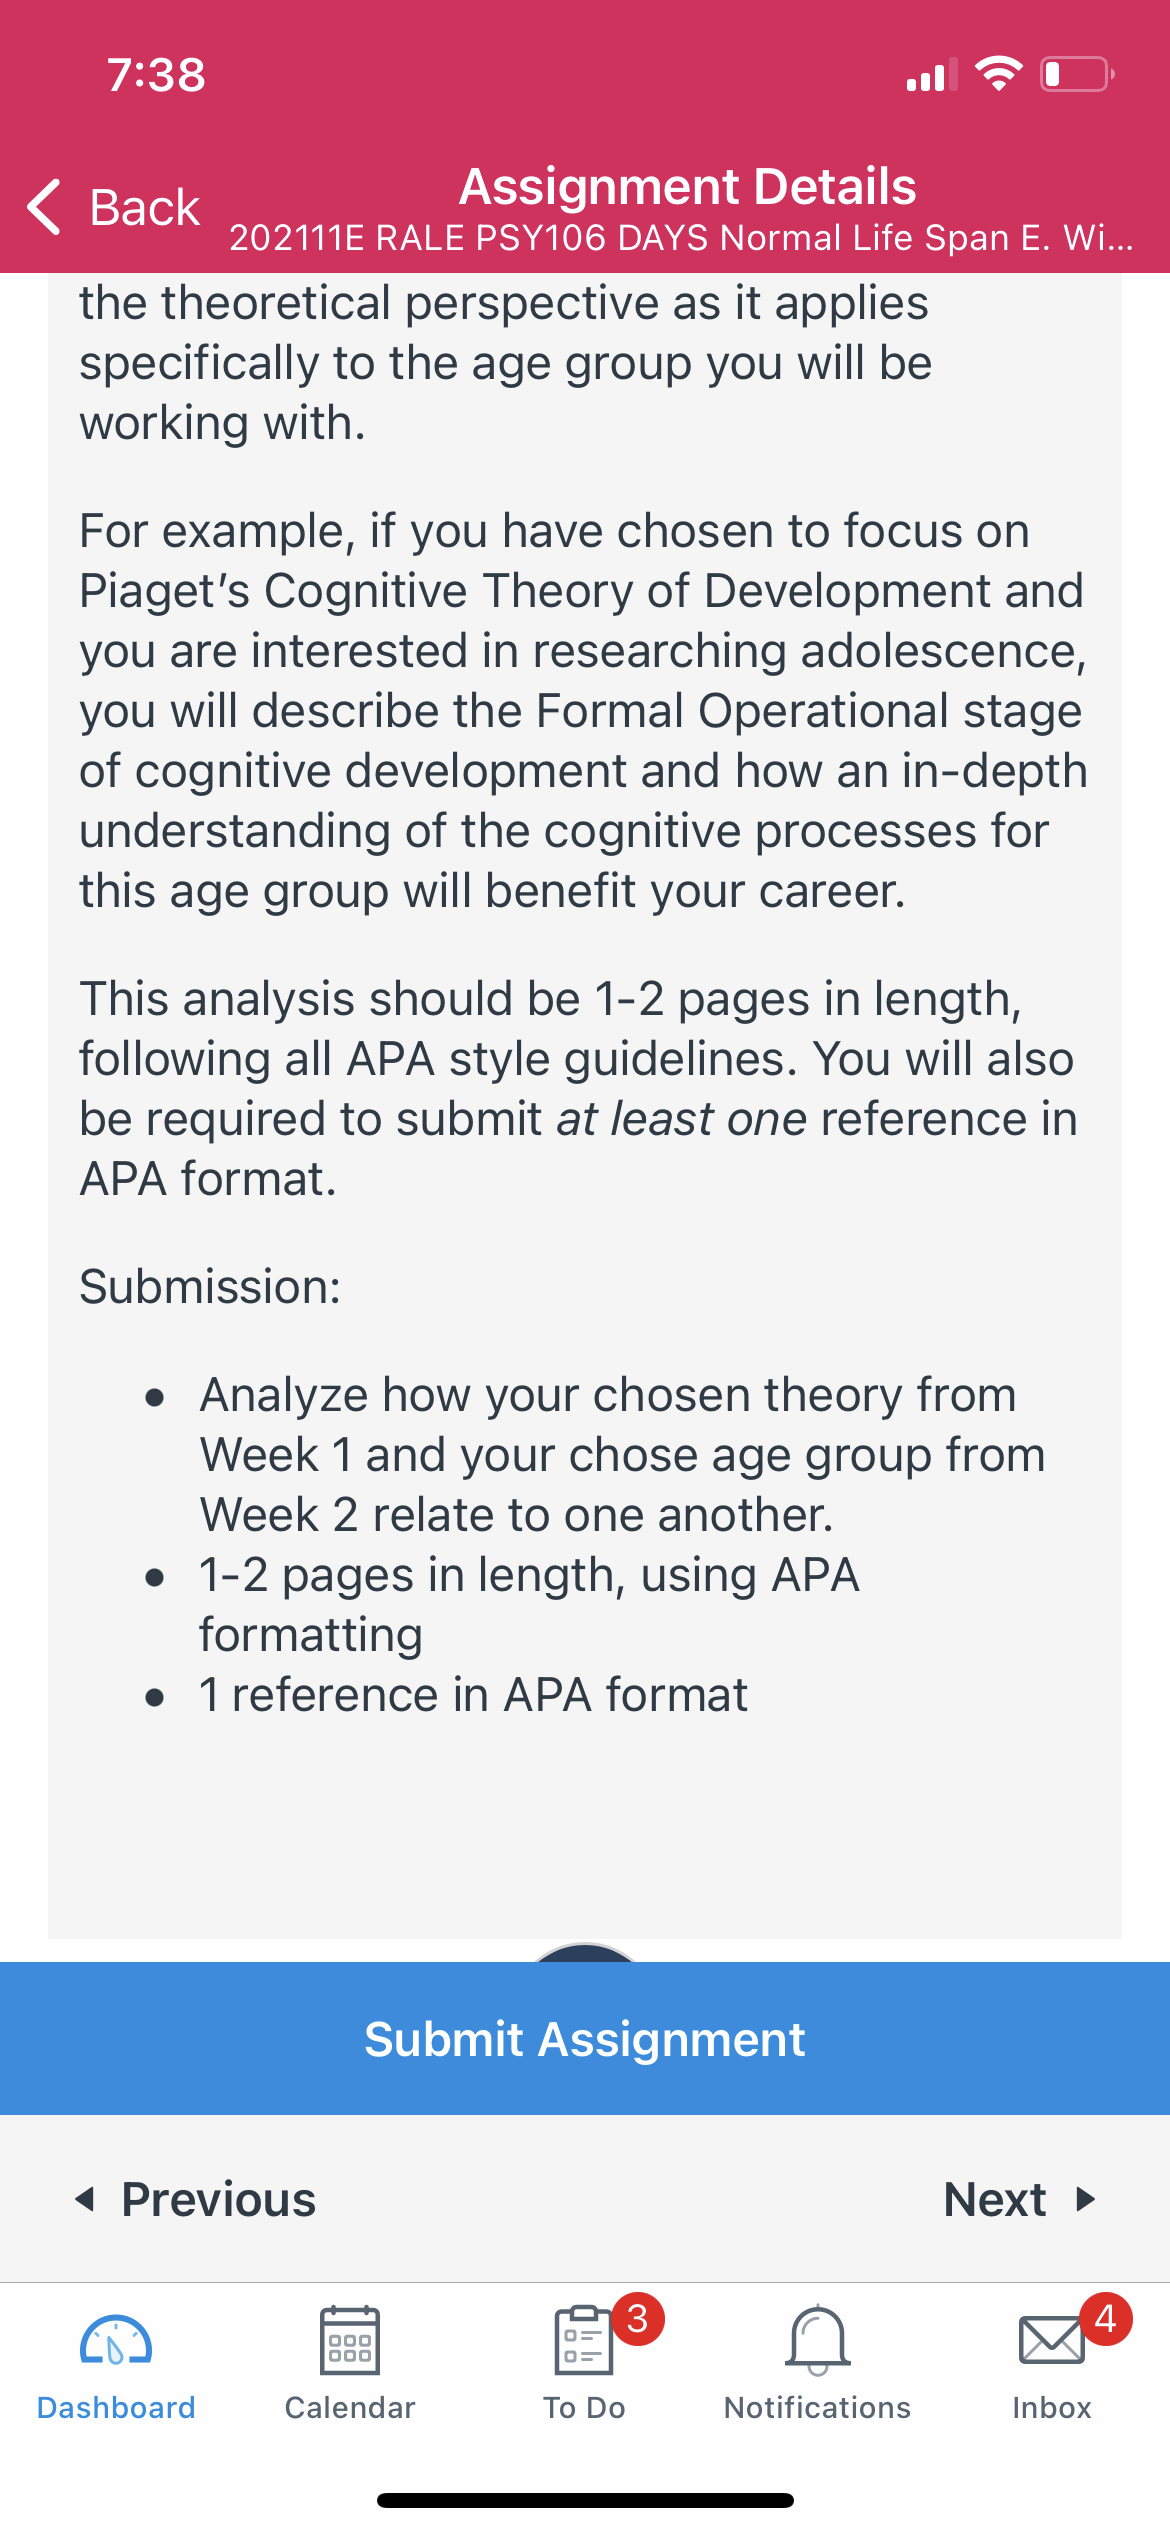Image resolution: width=1170 pixels, height=2532 pixels.
Task: Tap the PSY106 course name subtitle
Action: pos(681,238)
